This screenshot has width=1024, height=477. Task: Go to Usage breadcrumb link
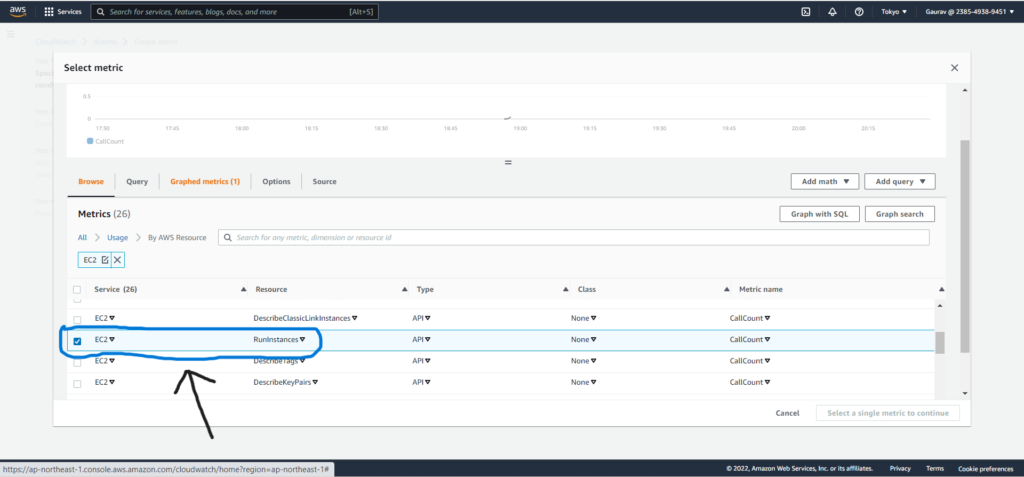118,238
